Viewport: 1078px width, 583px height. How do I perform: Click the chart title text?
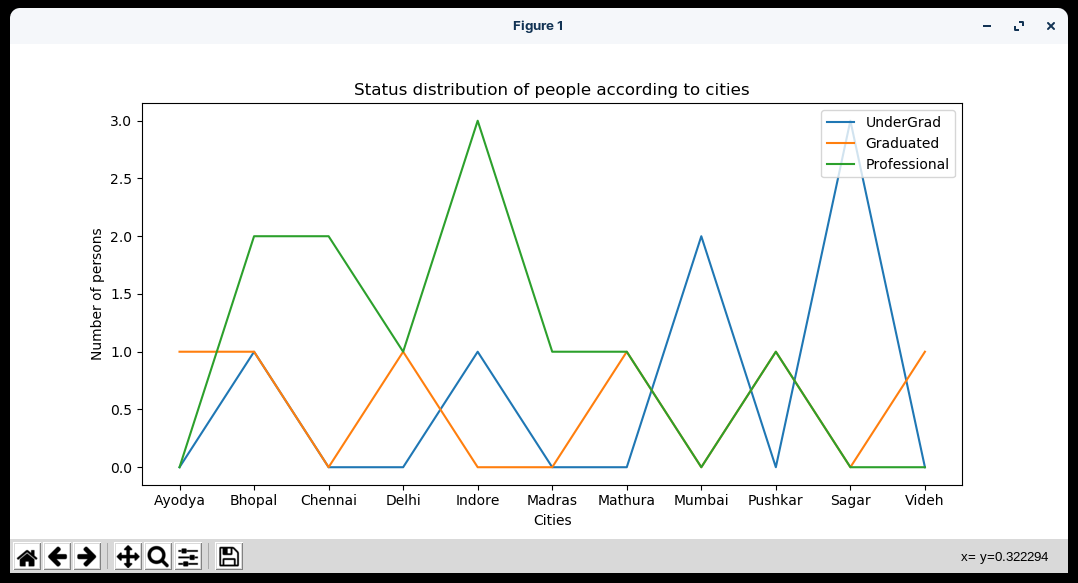[x=551, y=90]
